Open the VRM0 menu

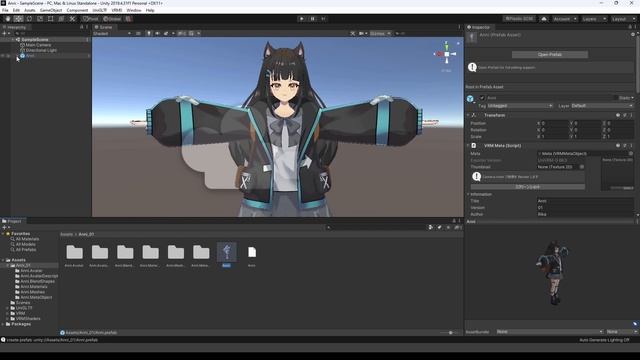coord(117,10)
